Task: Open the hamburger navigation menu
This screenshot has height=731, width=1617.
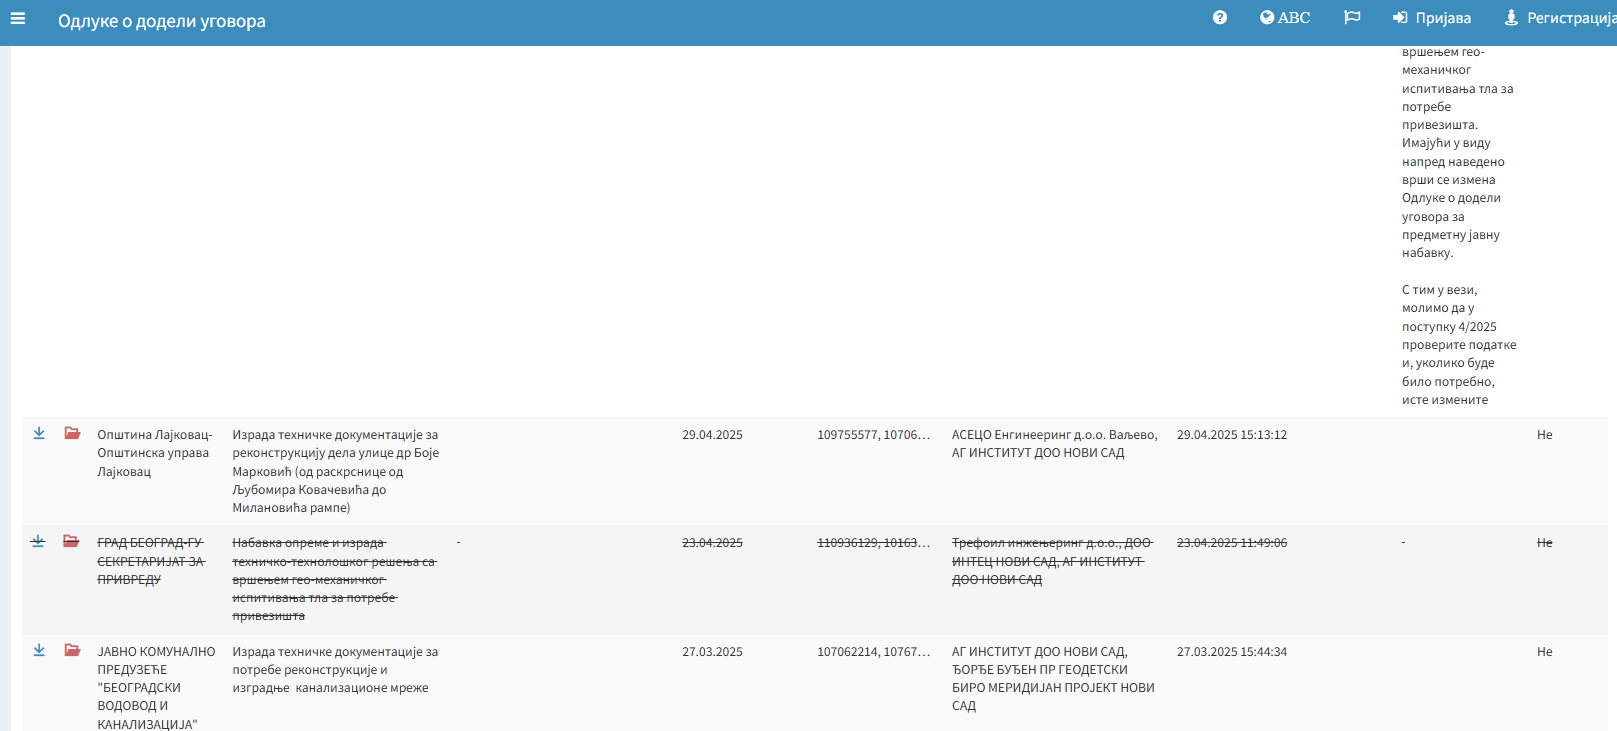Action: coord(17,18)
